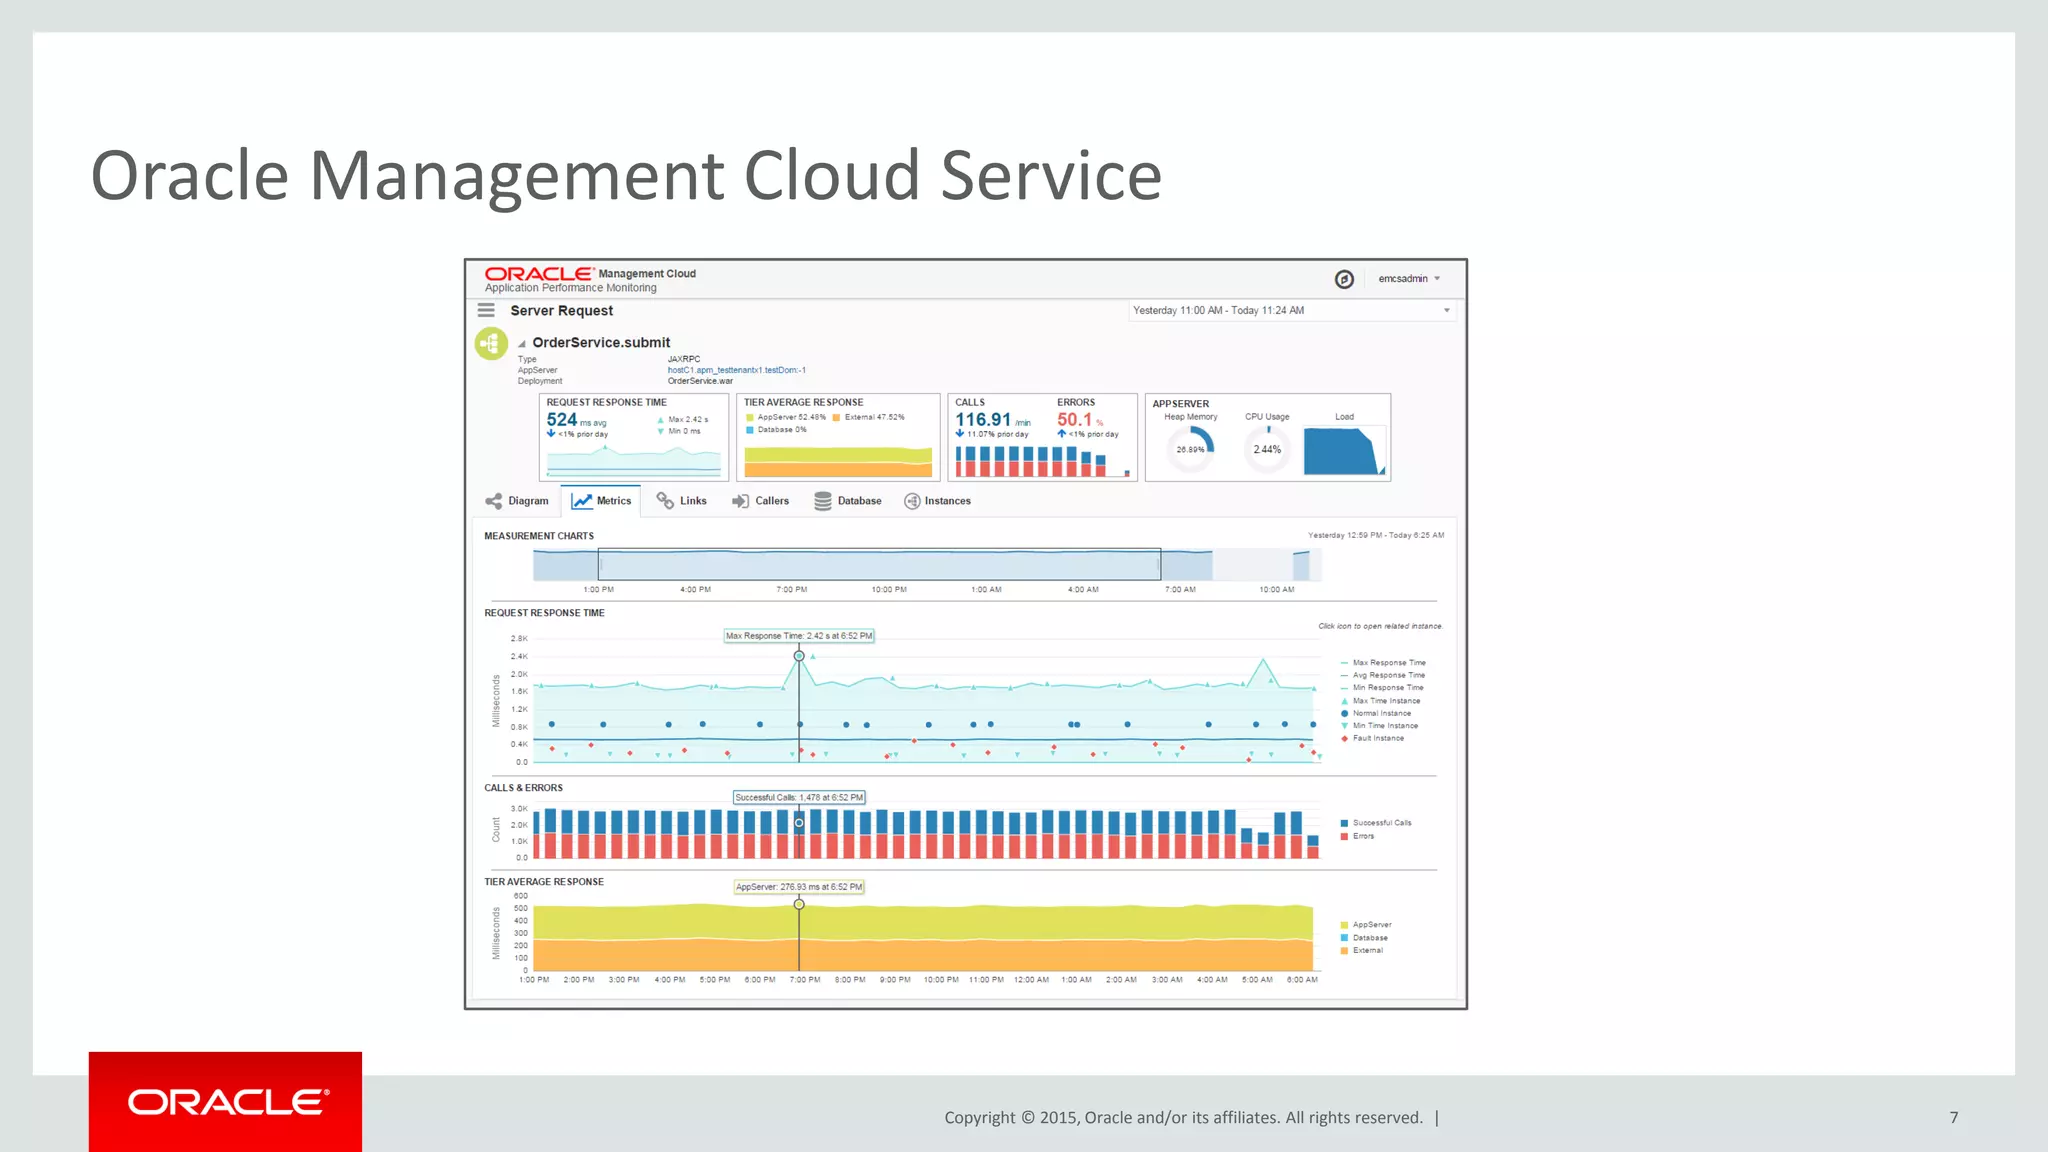This screenshot has width=2048, height=1152.
Task: Click the measurement chart time-range selection window
Action: (879, 564)
